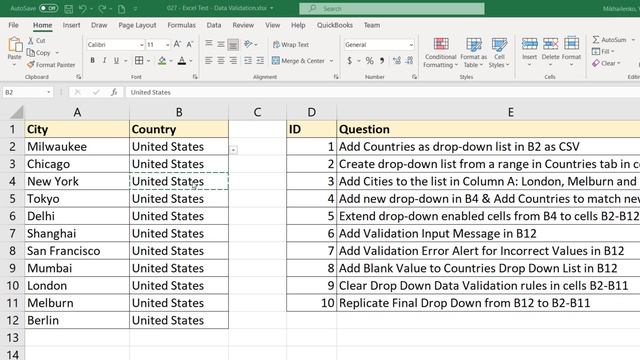This screenshot has height=360, width=640.
Task: Apply the Fill Color bucket
Action: [x=162, y=60]
